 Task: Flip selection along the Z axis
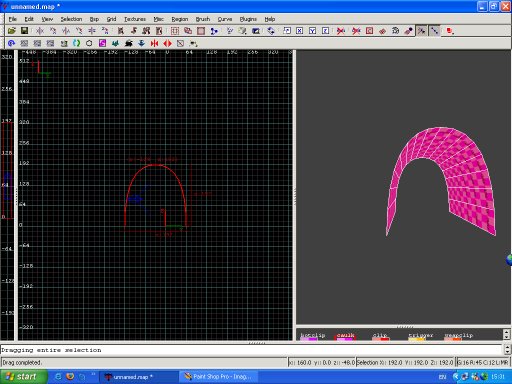92,31
